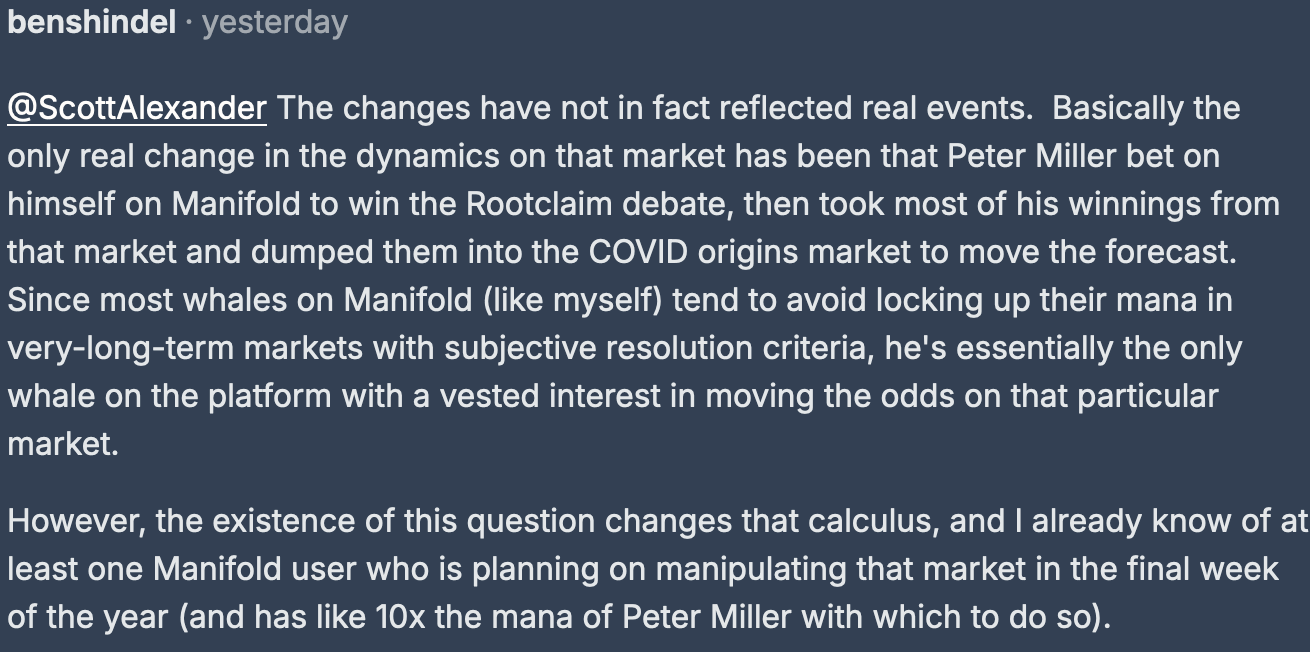Open the benshindel user profile

pos(92,22)
